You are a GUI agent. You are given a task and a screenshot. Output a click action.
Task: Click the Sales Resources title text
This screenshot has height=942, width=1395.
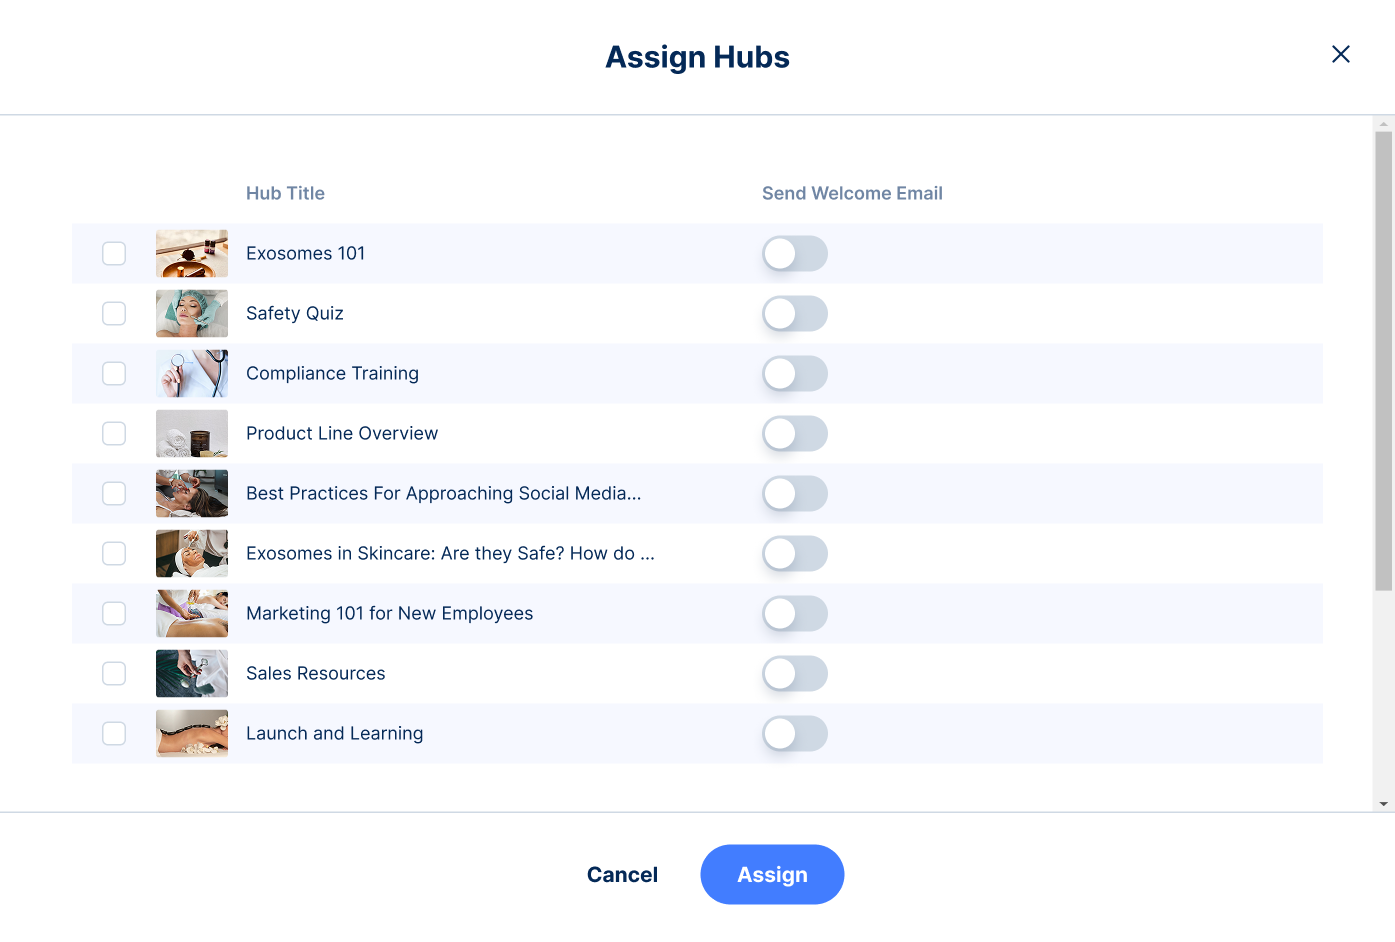click(315, 673)
